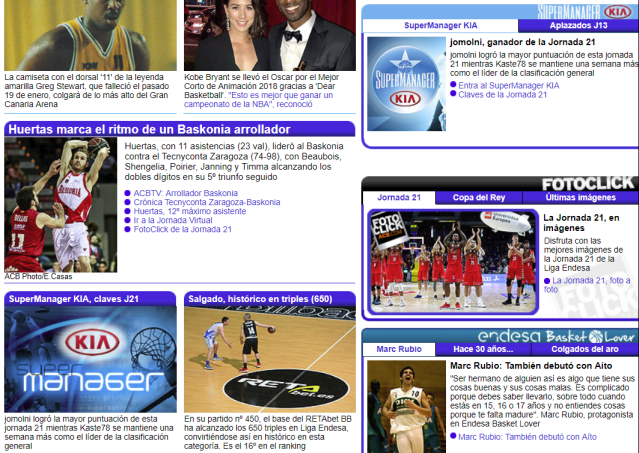Switch to the Aplazados J13 tab
The width and height of the screenshot is (639, 453).
click(578, 25)
